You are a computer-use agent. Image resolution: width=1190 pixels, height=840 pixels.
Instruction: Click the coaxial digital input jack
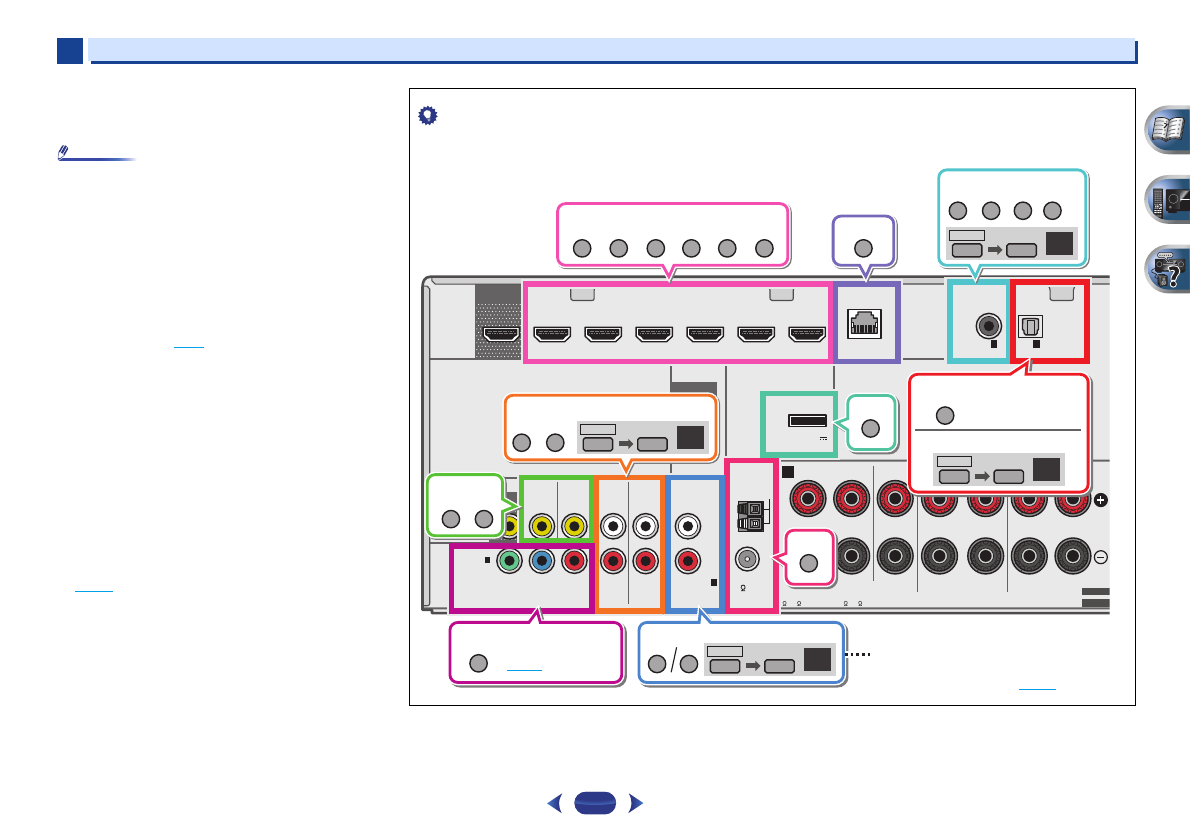(x=990, y=324)
